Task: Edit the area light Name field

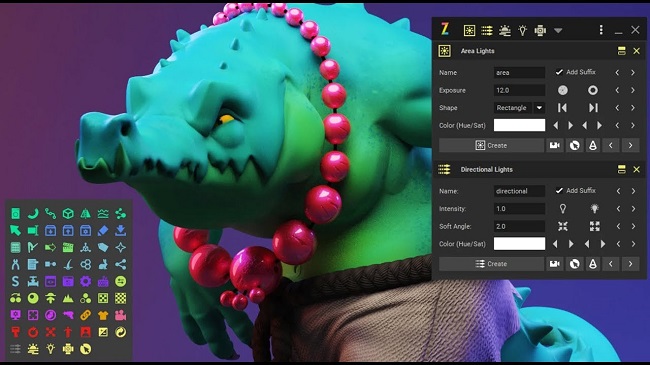Action: (519, 73)
